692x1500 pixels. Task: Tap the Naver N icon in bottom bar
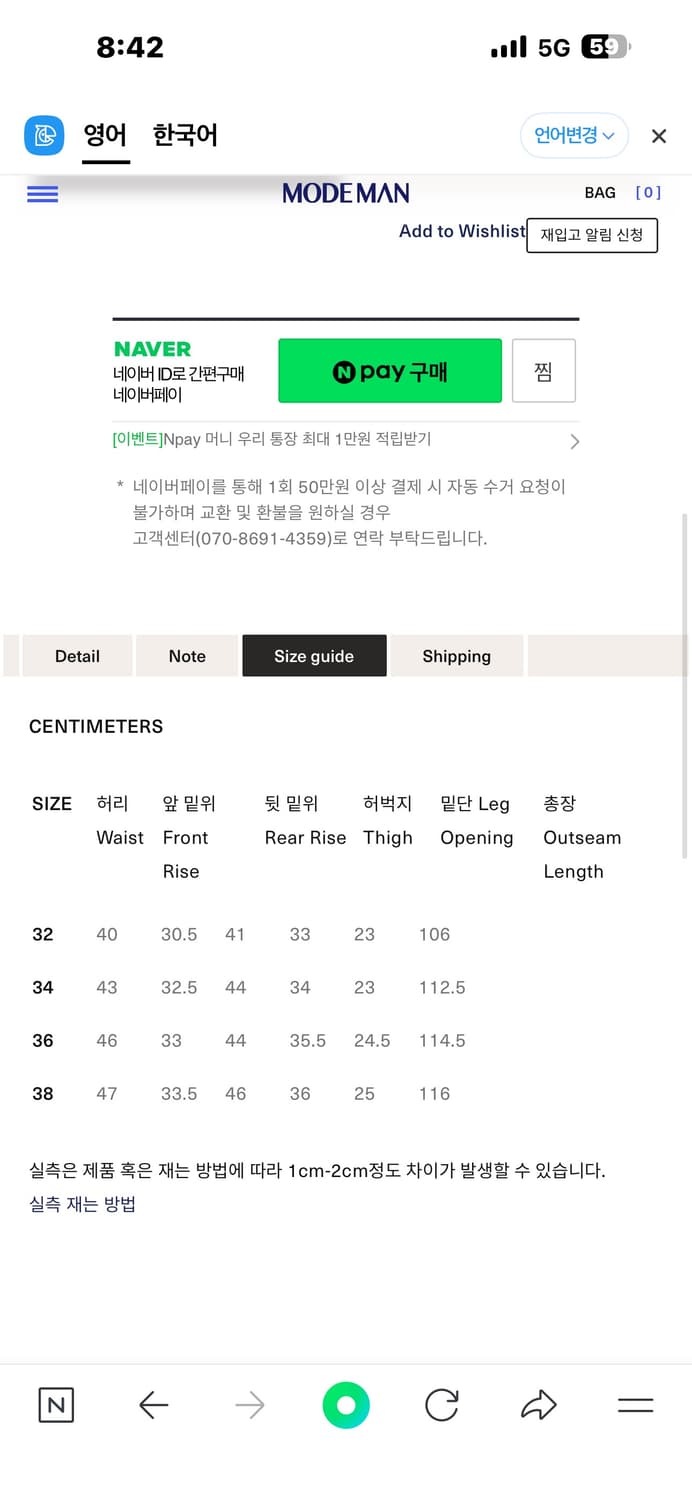point(56,1405)
